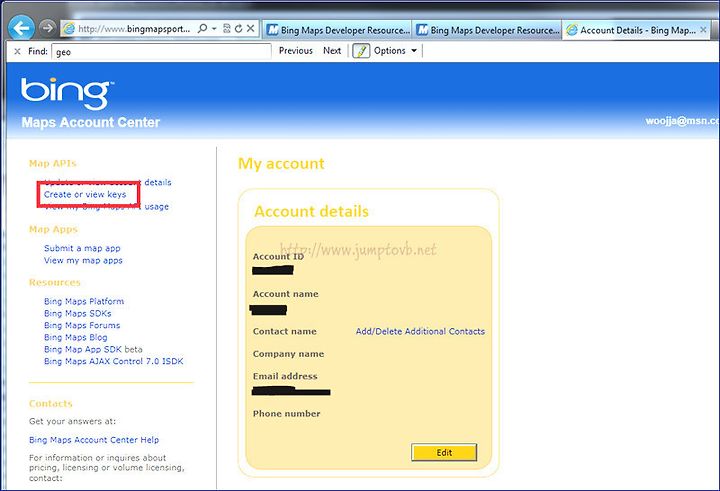Click Next in the Find bar
720x491 pixels.
[332, 51]
